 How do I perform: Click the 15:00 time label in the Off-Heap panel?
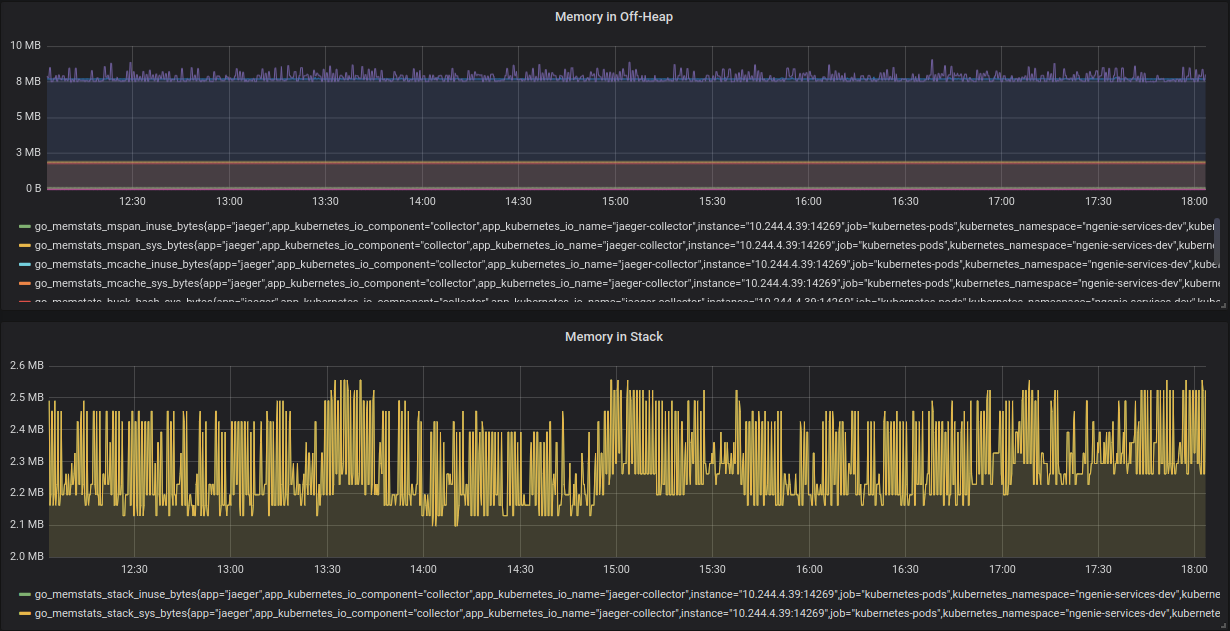point(615,201)
